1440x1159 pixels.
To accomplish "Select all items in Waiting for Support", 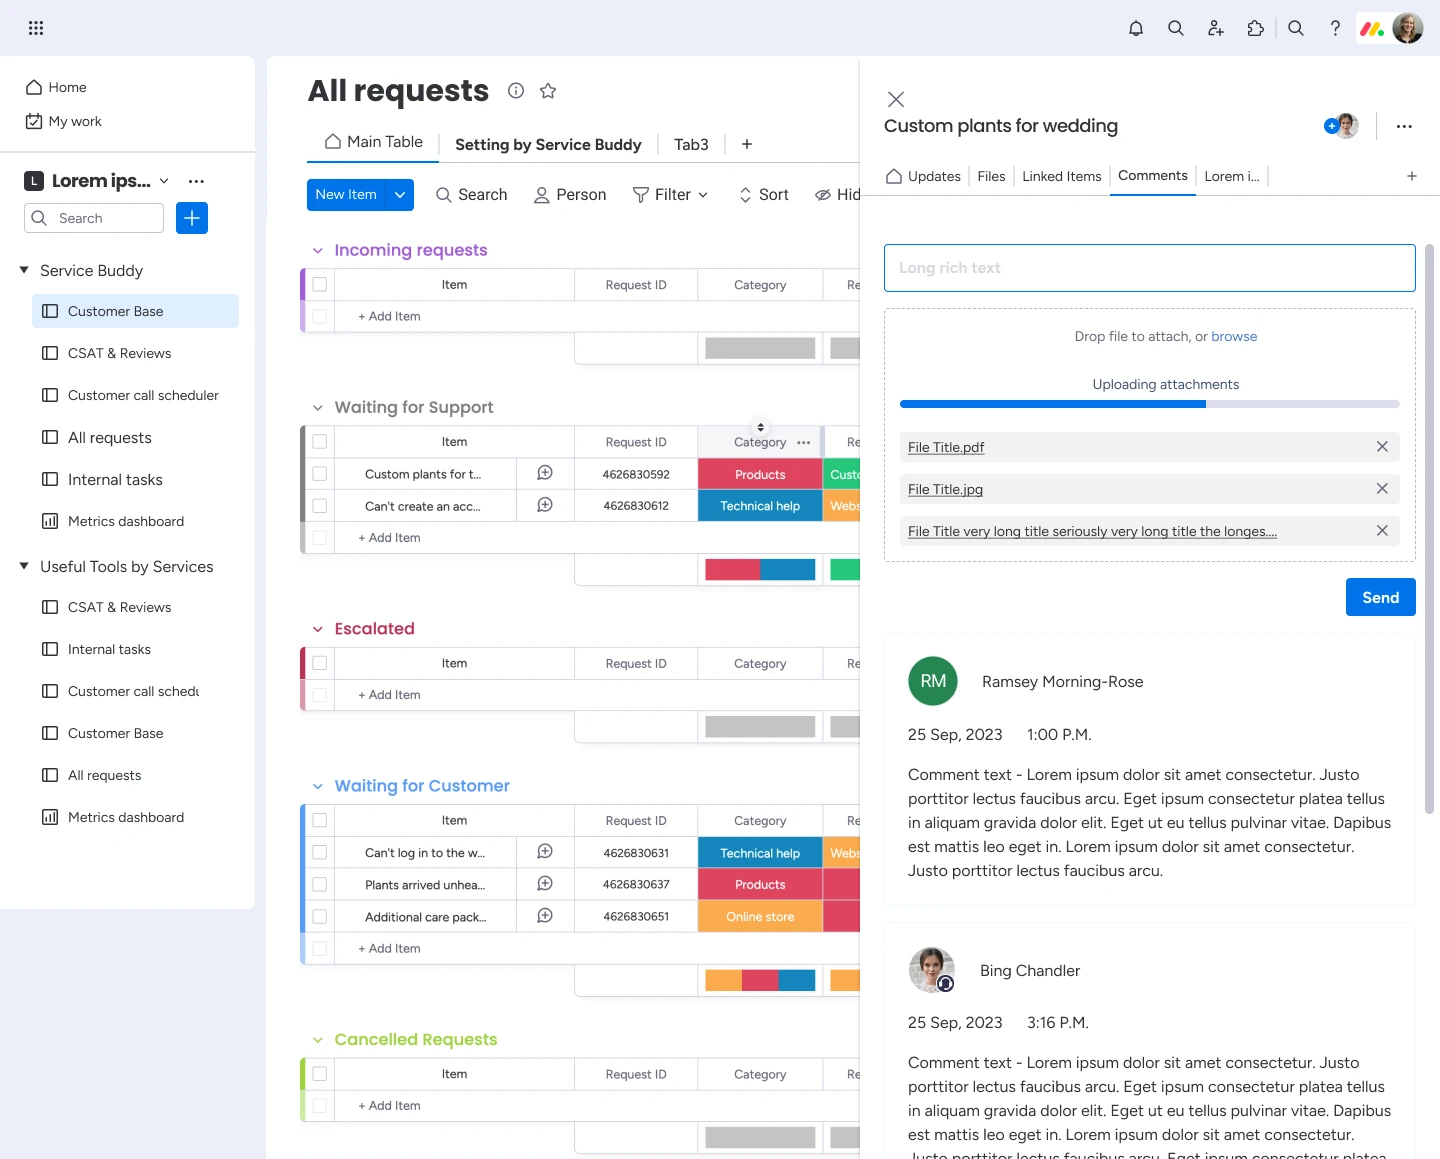I will [320, 442].
